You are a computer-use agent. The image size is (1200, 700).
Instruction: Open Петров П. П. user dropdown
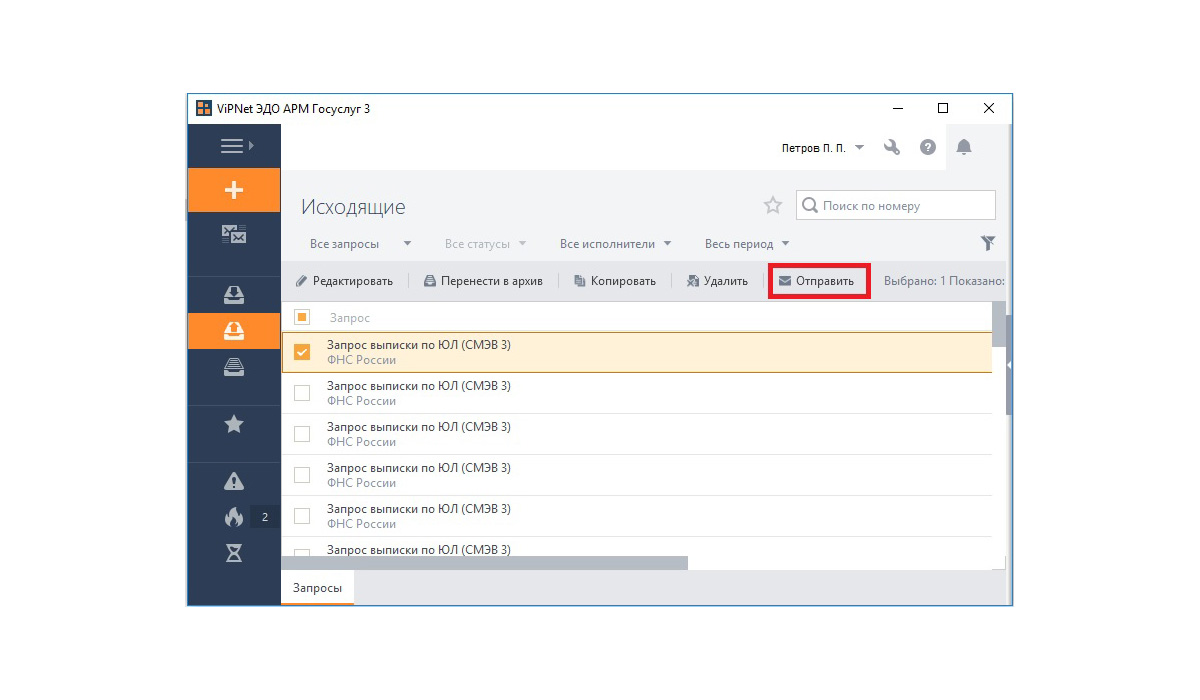coord(823,148)
